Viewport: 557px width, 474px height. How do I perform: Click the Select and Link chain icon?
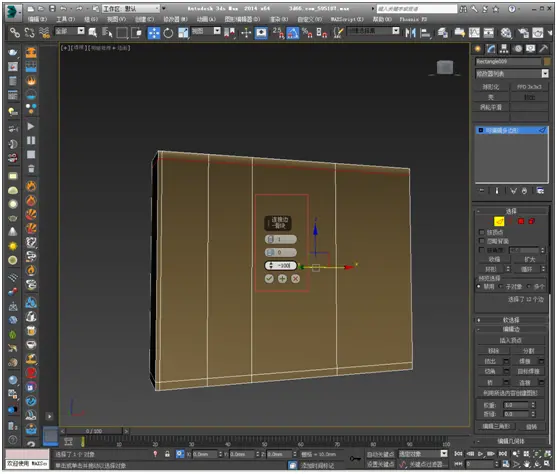pos(15,33)
